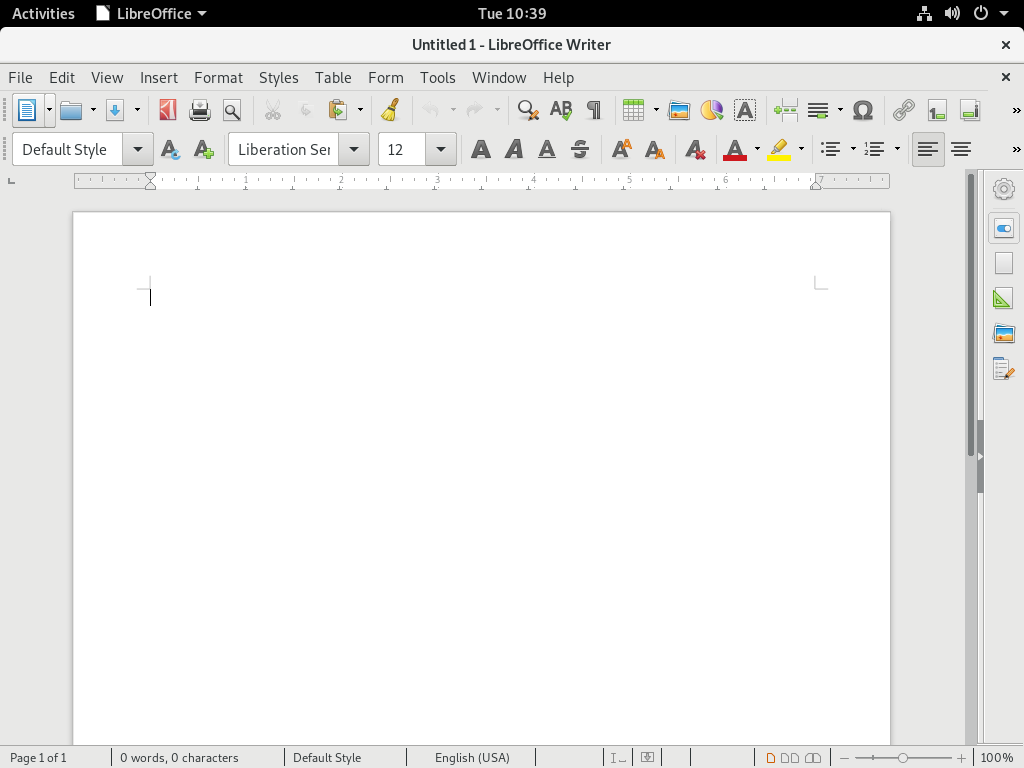The width and height of the screenshot is (1024, 768).
Task: Click New Style icon
Action: [204, 150]
